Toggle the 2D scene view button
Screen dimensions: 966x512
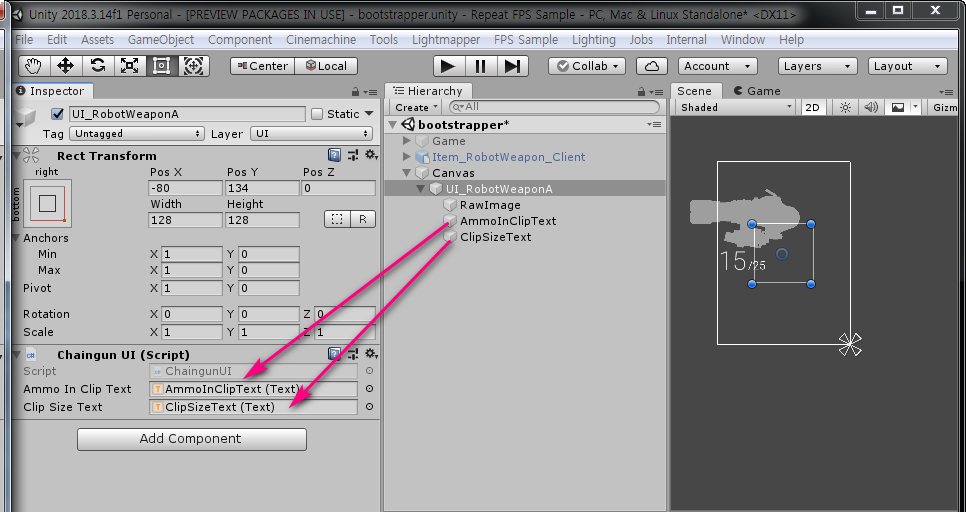click(813, 107)
